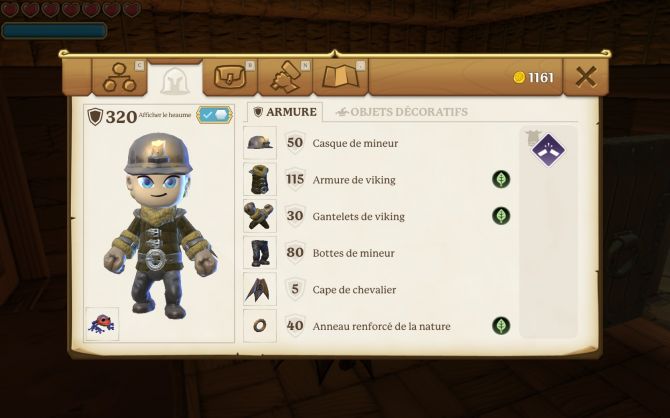Close the character panel with X
The image size is (670, 418).
tap(586, 77)
